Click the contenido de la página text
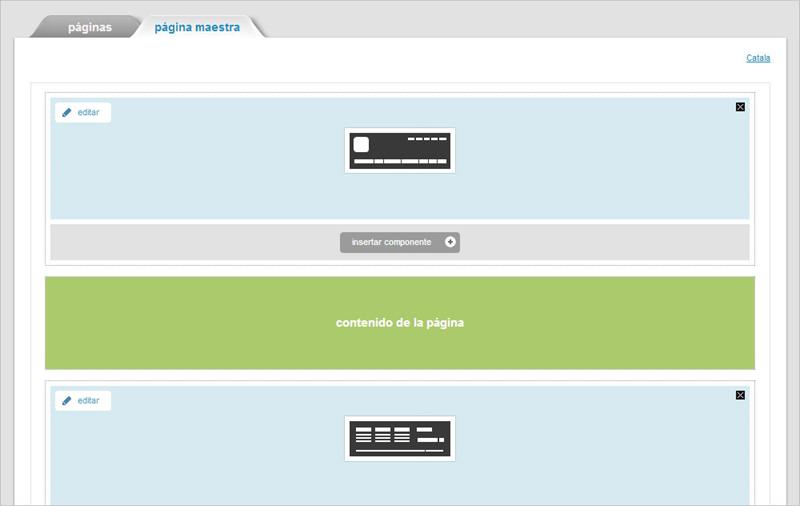 tap(400, 323)
